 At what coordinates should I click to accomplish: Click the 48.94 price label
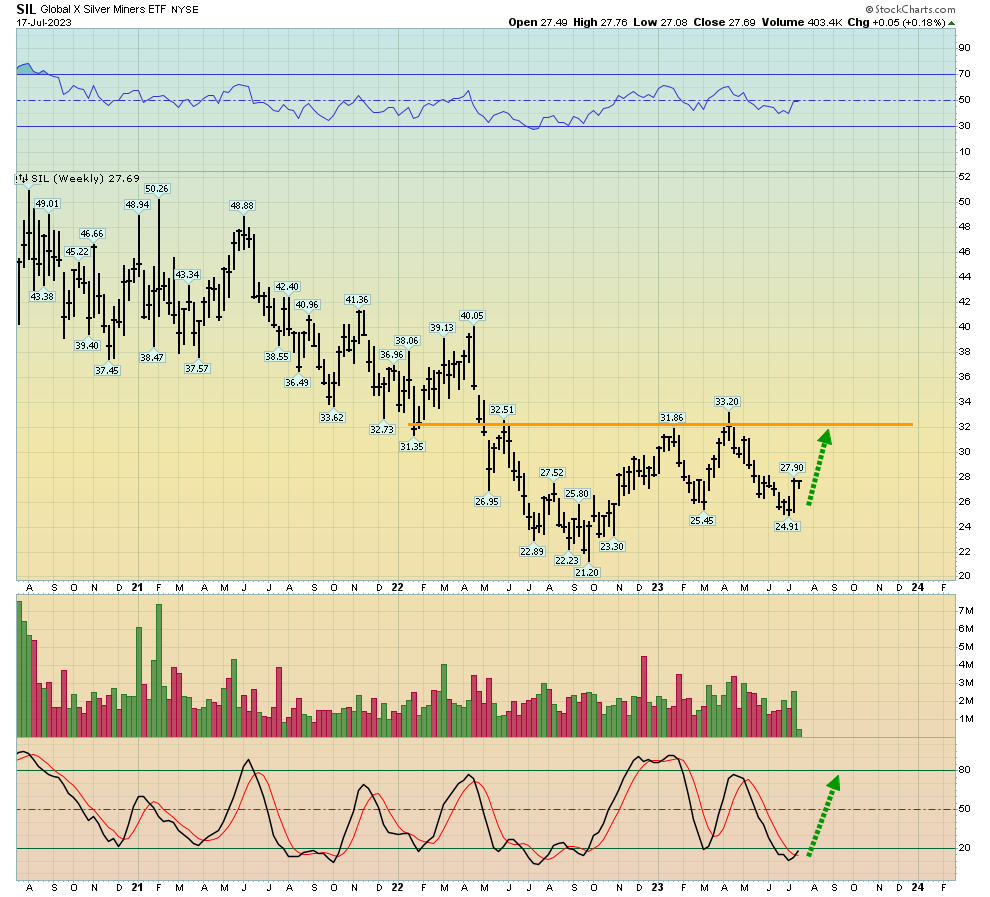pos(137,205)
